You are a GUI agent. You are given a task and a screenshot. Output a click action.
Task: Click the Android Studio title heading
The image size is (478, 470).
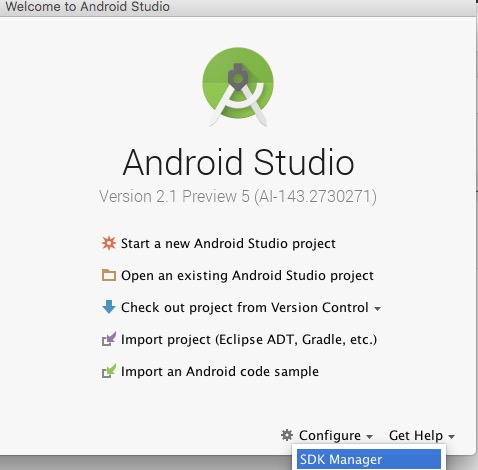pyautogui.click(x=238, y=162)
